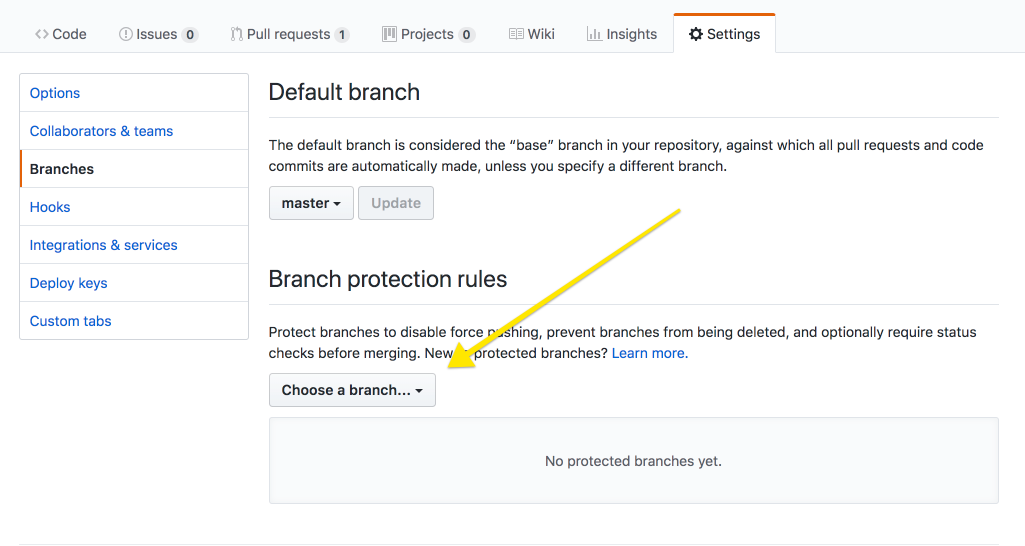
Task: Select the Settings tab label
Action: tap(733, 34)
